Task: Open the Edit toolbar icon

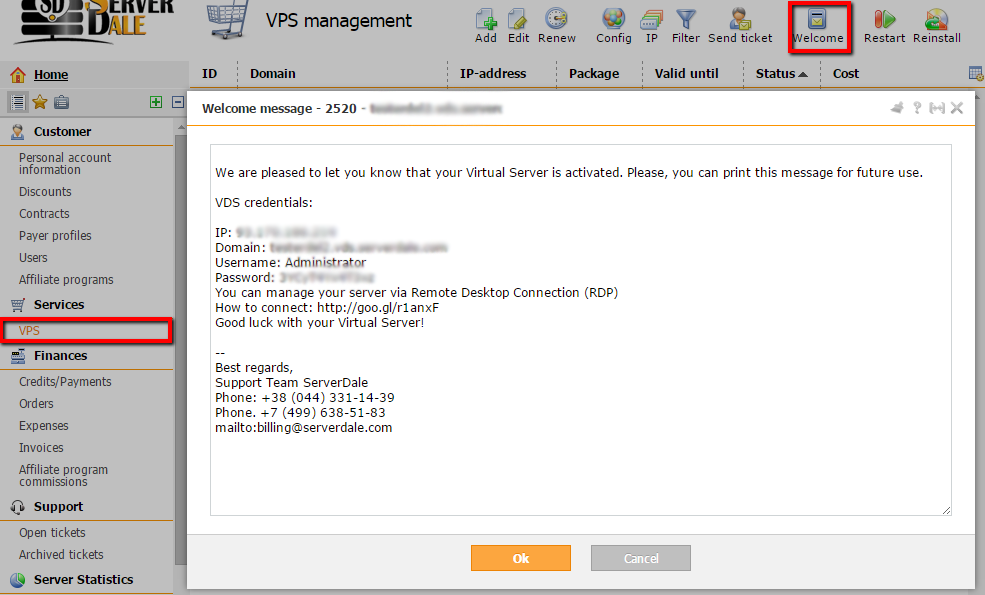Action: click(518, 19)
